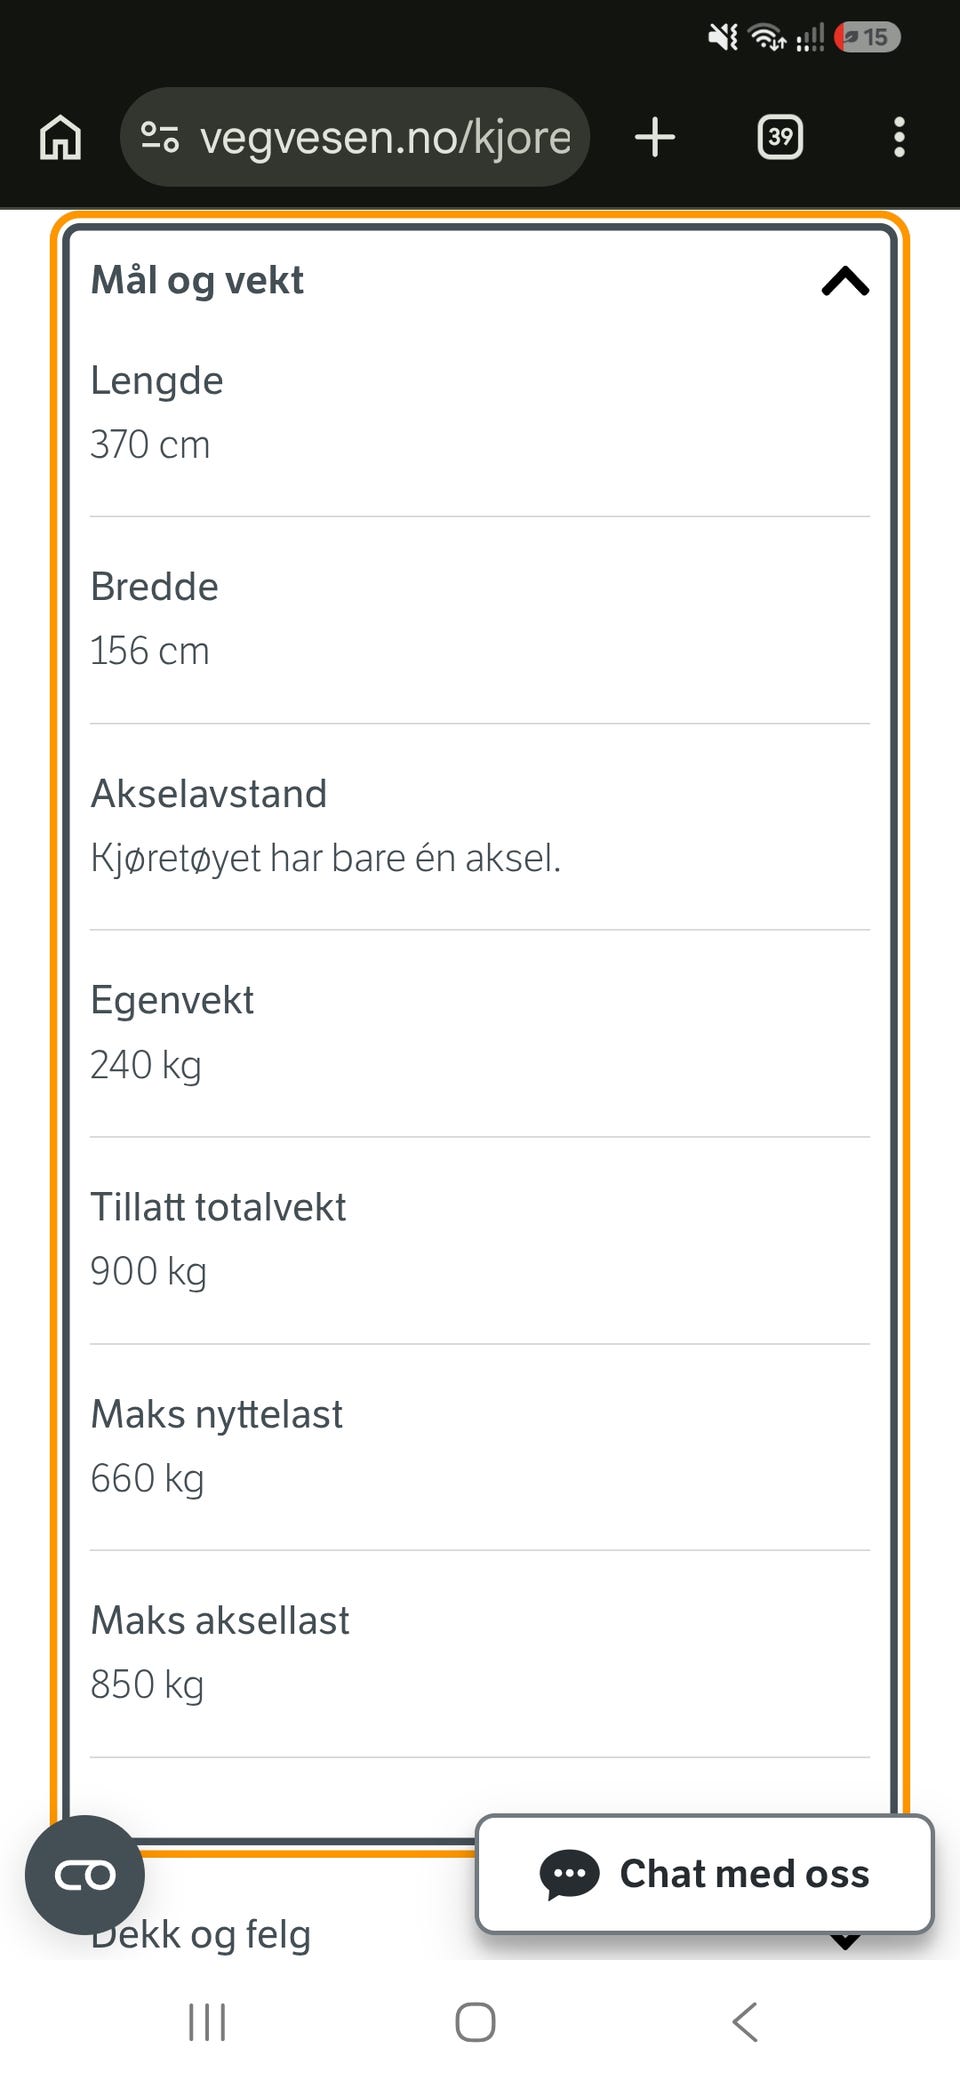Tap the vegvesen.no address bar
This screenshot has width=960, height=2080.
point(355,137)
